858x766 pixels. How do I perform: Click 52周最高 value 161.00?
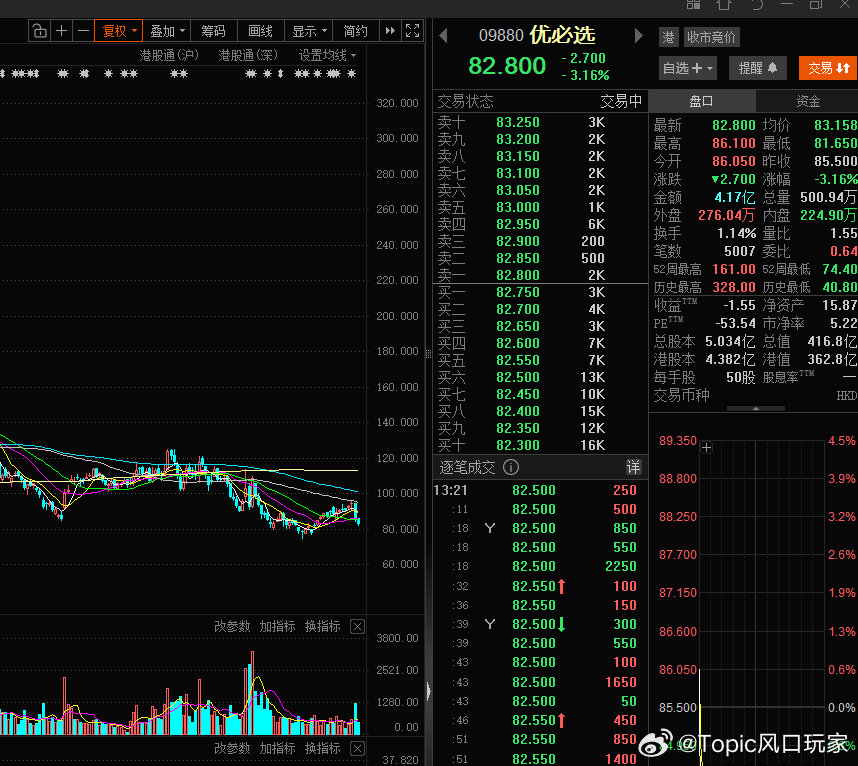733,269
